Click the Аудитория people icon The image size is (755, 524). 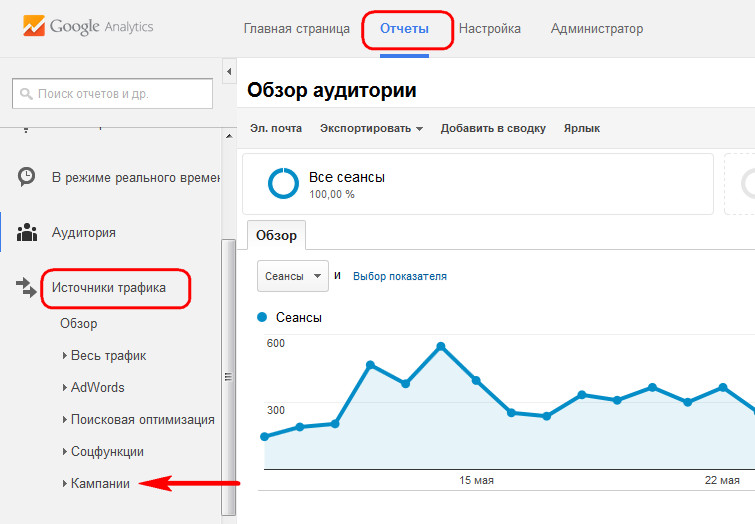[27, 232]
